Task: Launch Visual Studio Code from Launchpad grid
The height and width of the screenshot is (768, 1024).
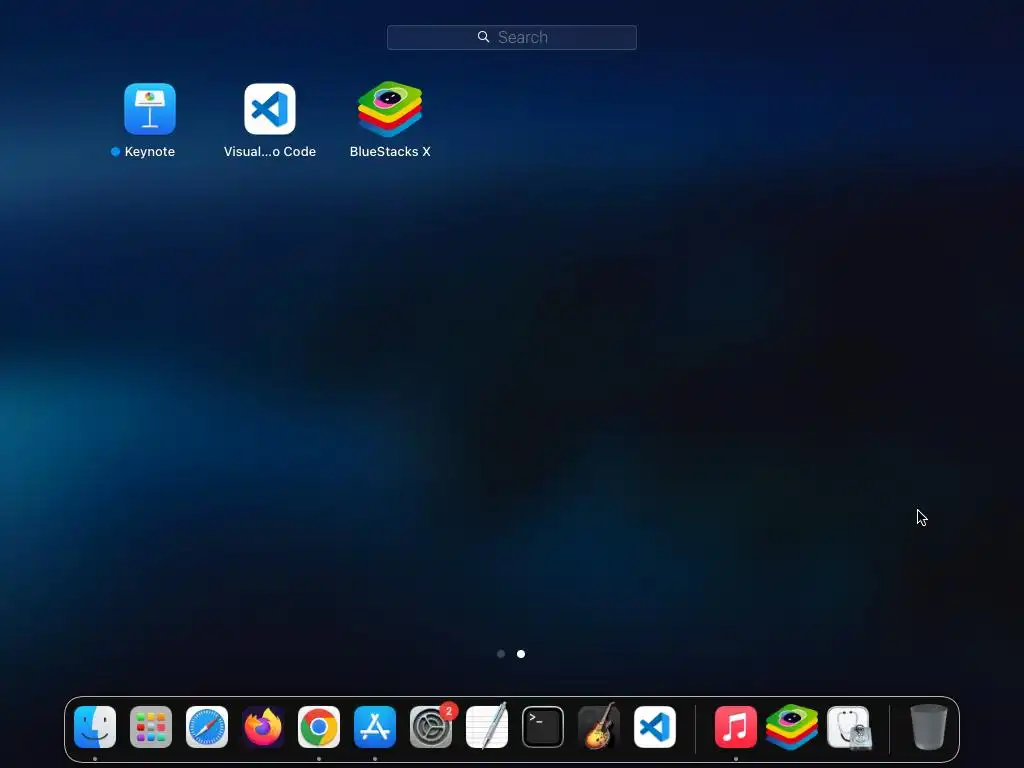Action: tap(270, 108)
